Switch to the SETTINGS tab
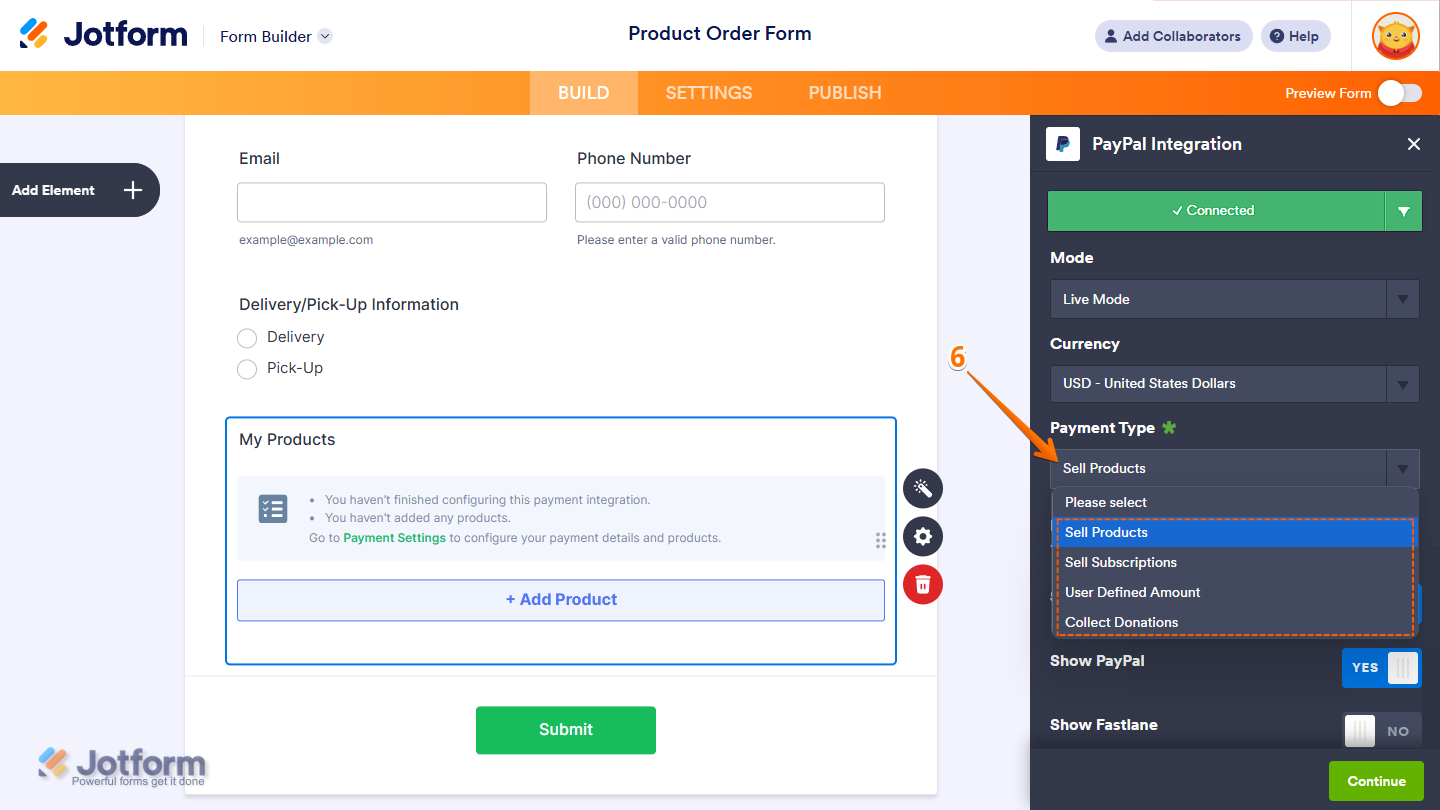The height and width of the screenshot is (810, 1440). 709,93
